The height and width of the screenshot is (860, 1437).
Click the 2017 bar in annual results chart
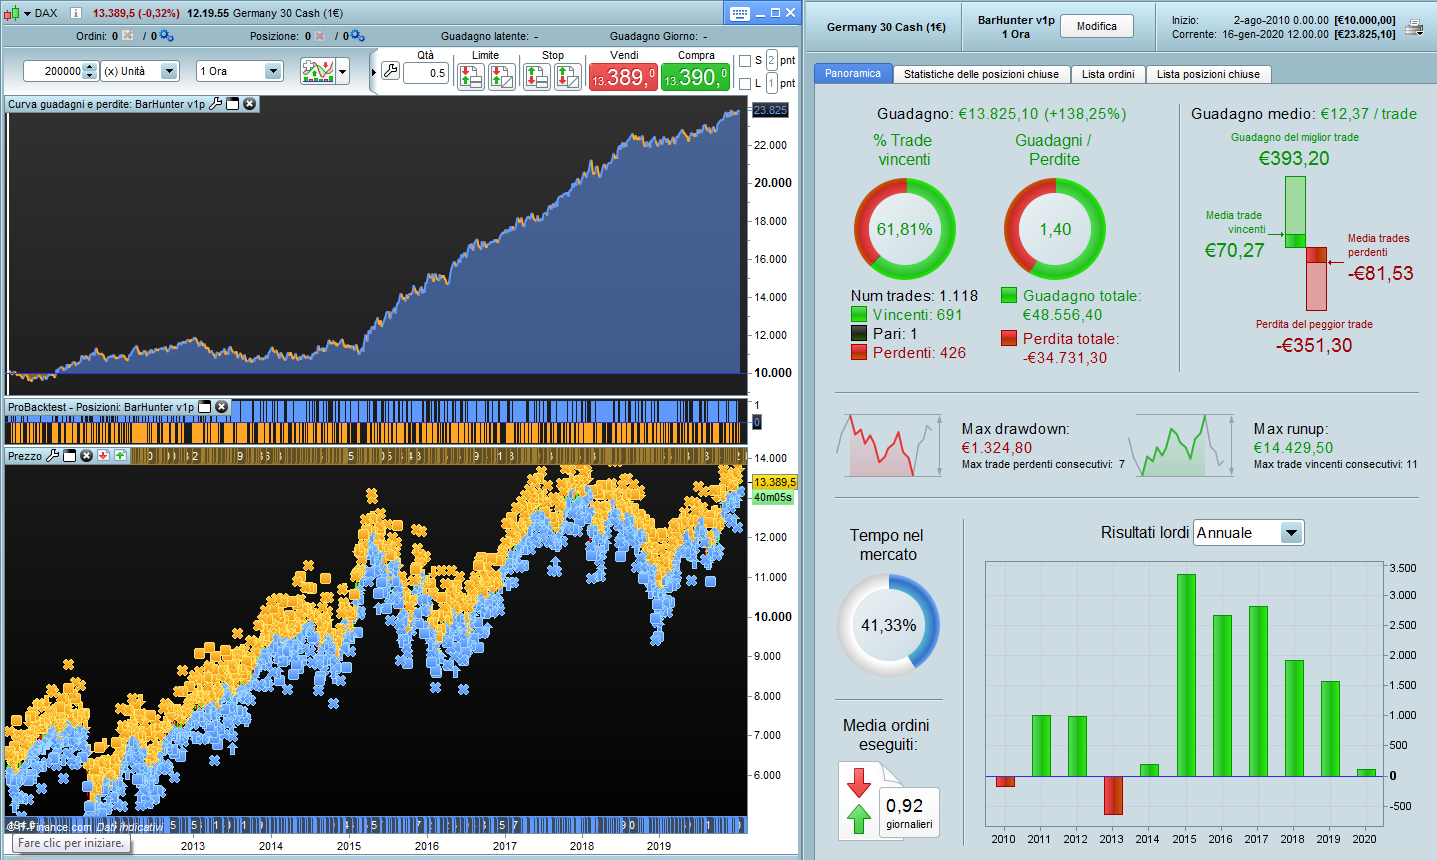1258,691
